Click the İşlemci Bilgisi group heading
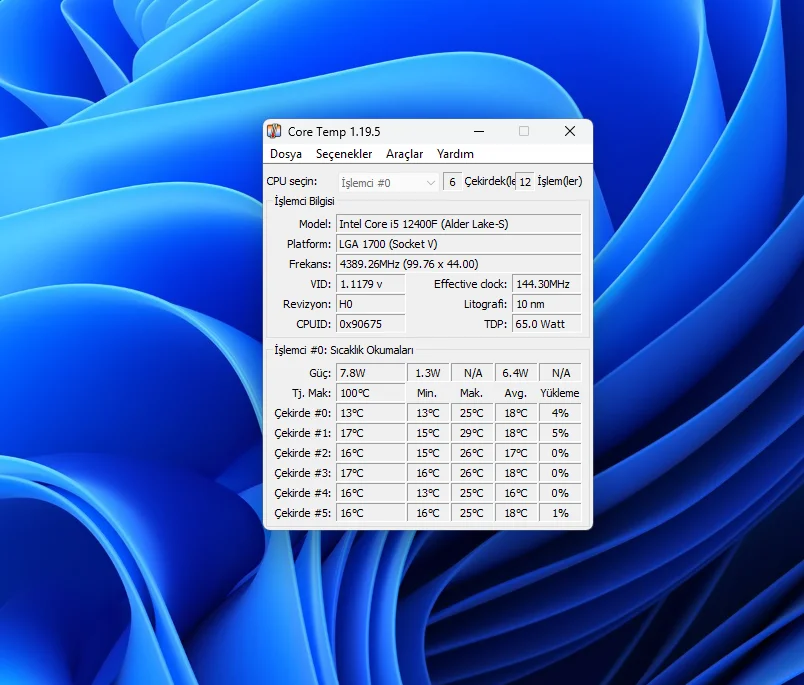Screen dimensions: 804x685 304,201
